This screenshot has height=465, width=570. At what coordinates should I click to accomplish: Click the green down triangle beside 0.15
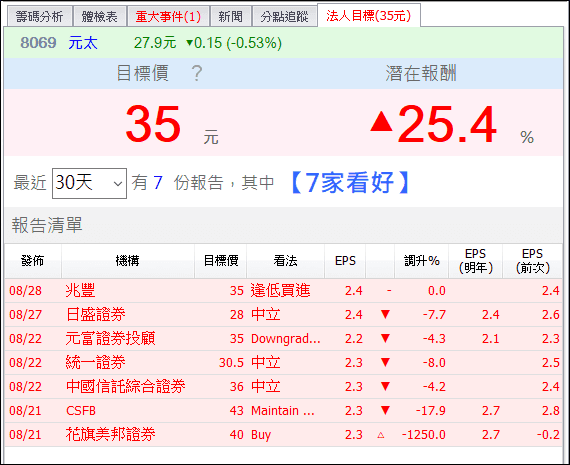pyautogui.click(x=189, y=43)
